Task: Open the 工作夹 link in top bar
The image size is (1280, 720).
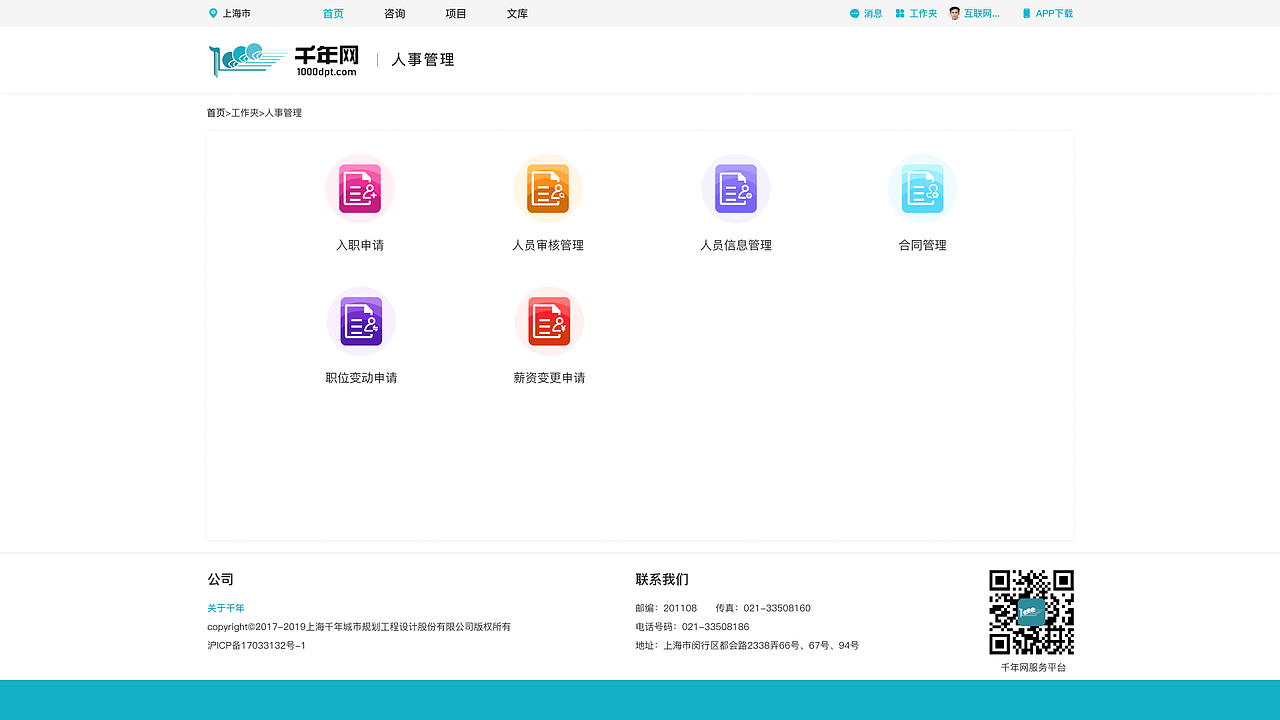Action: (x=923, y=14)
